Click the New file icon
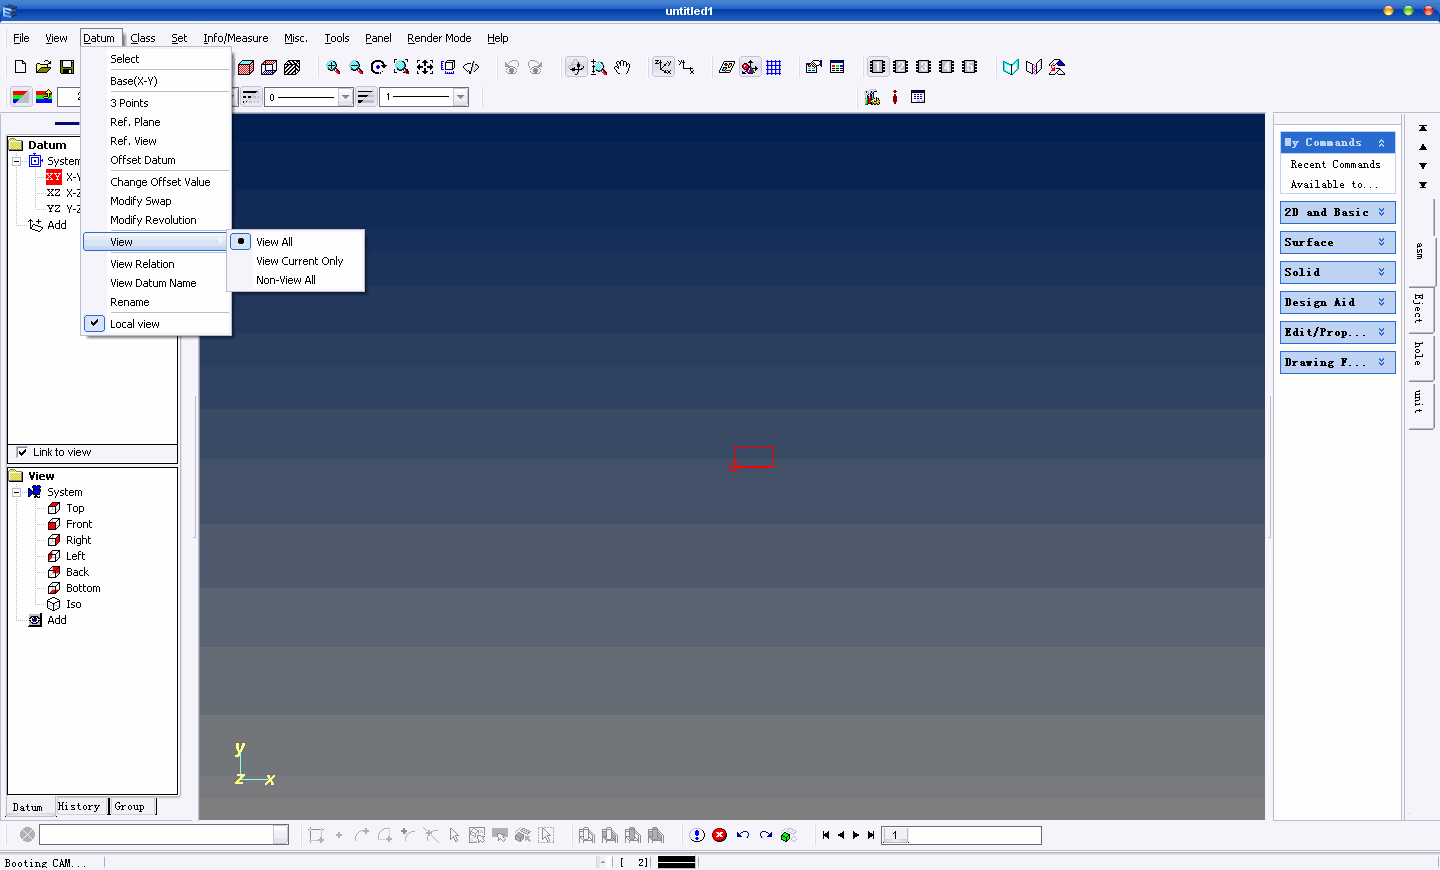 [20, 67]
